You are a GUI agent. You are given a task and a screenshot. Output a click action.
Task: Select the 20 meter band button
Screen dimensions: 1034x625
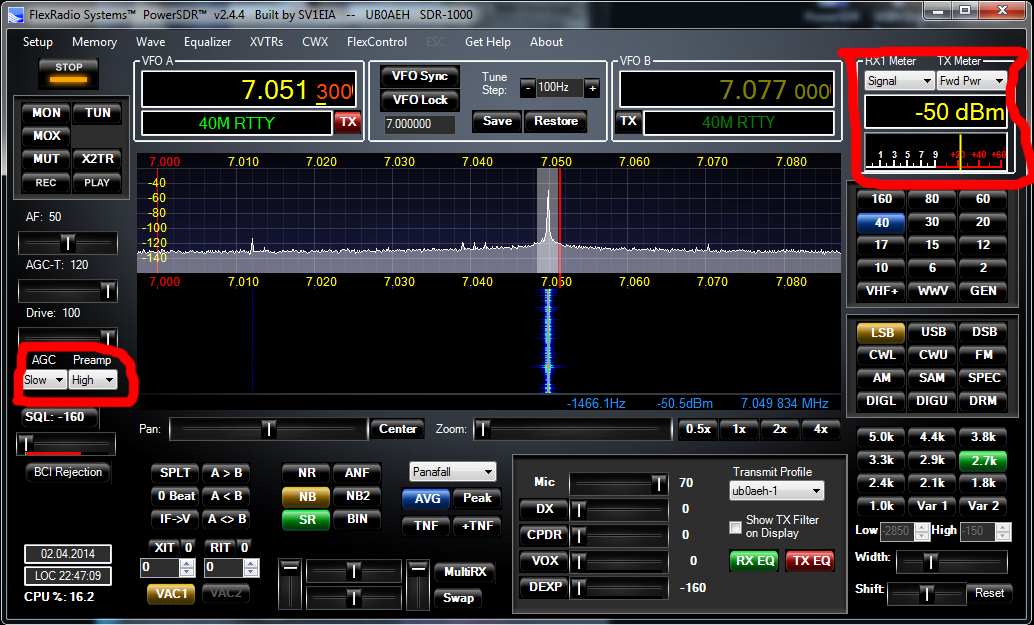click(983, 222)
